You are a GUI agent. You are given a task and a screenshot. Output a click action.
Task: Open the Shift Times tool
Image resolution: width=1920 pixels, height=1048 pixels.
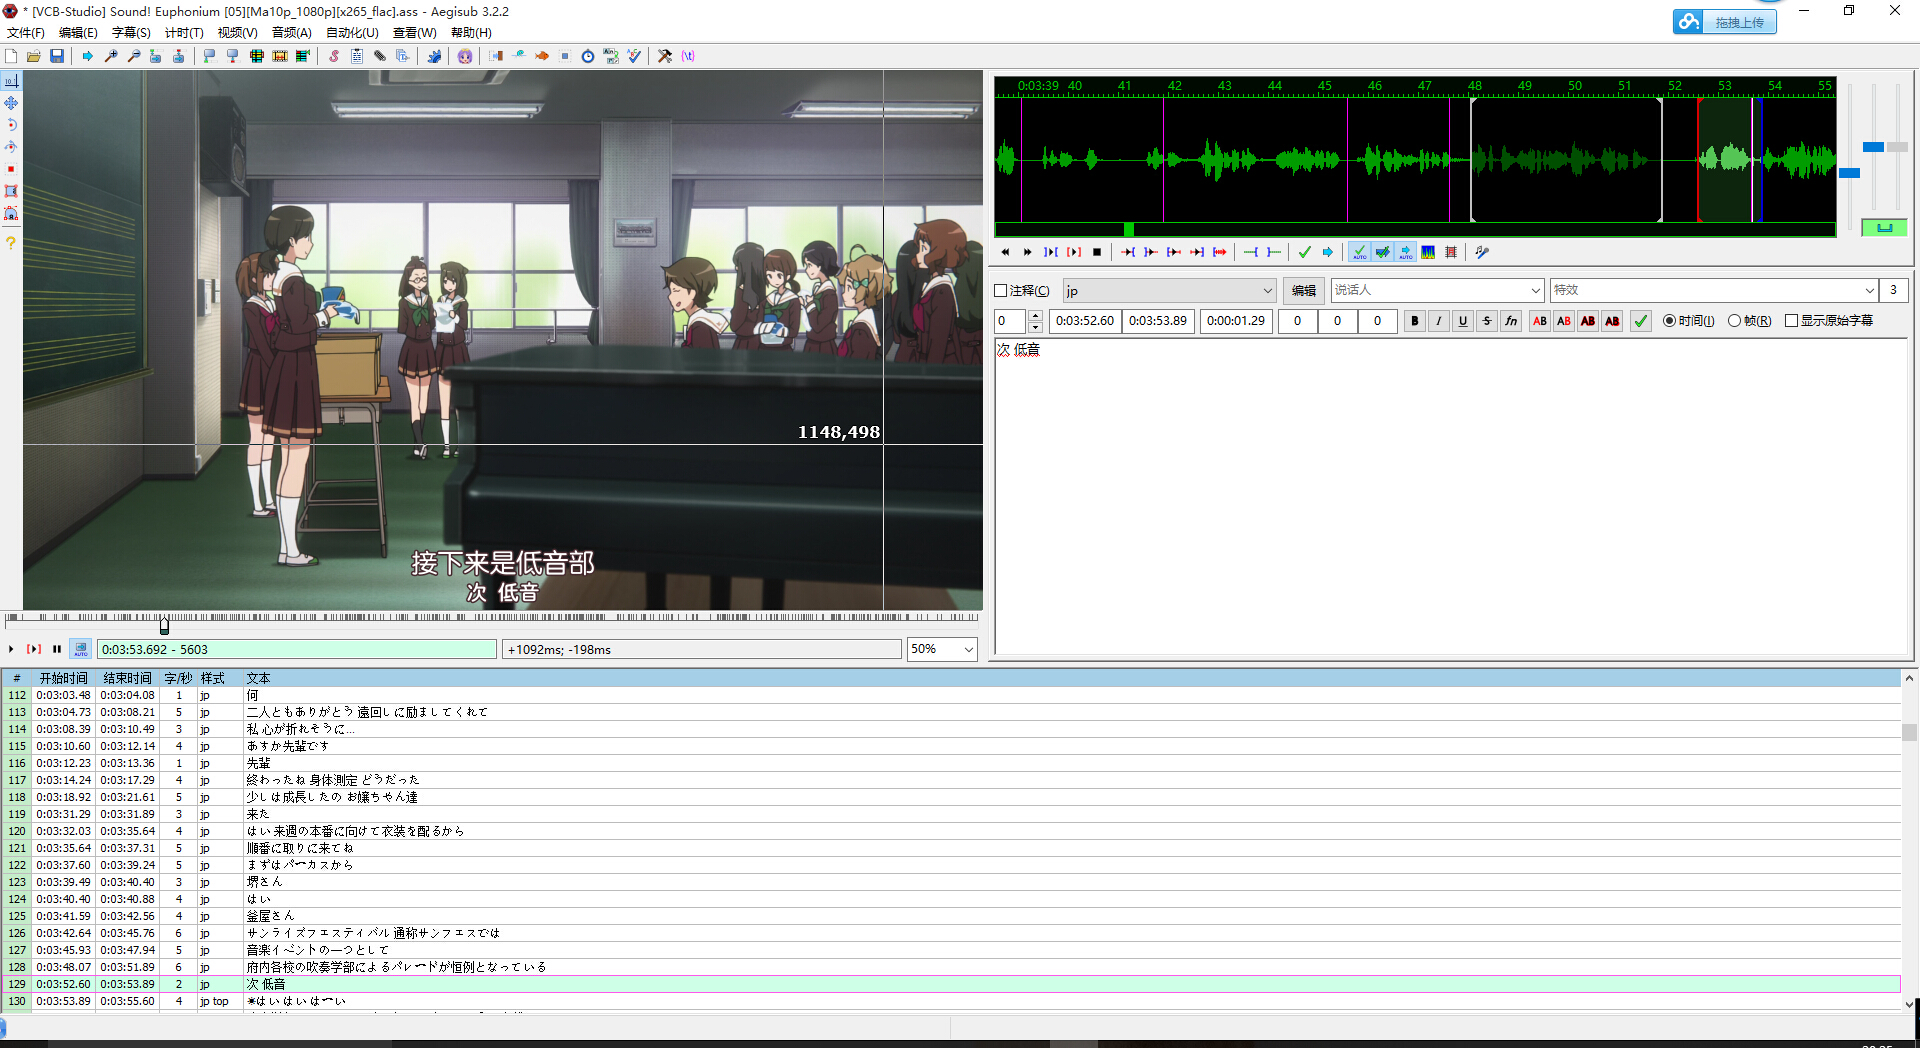pyautogui.click(x=496, y=56)
